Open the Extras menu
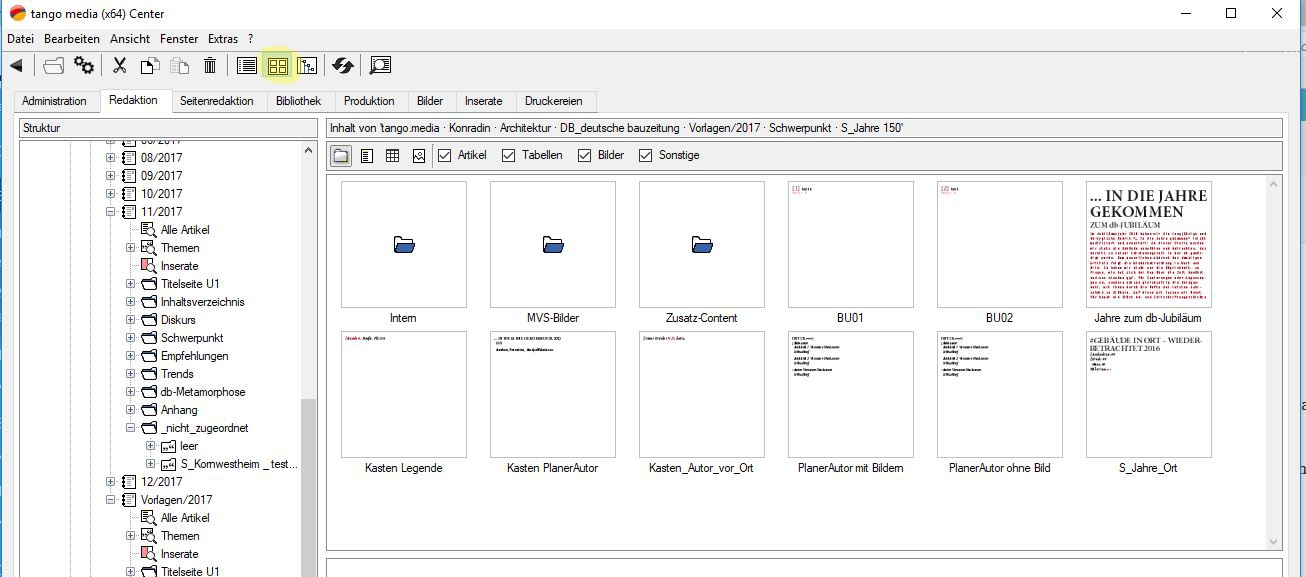Viewport: 1306px width, 577px height. coord(223,39)
